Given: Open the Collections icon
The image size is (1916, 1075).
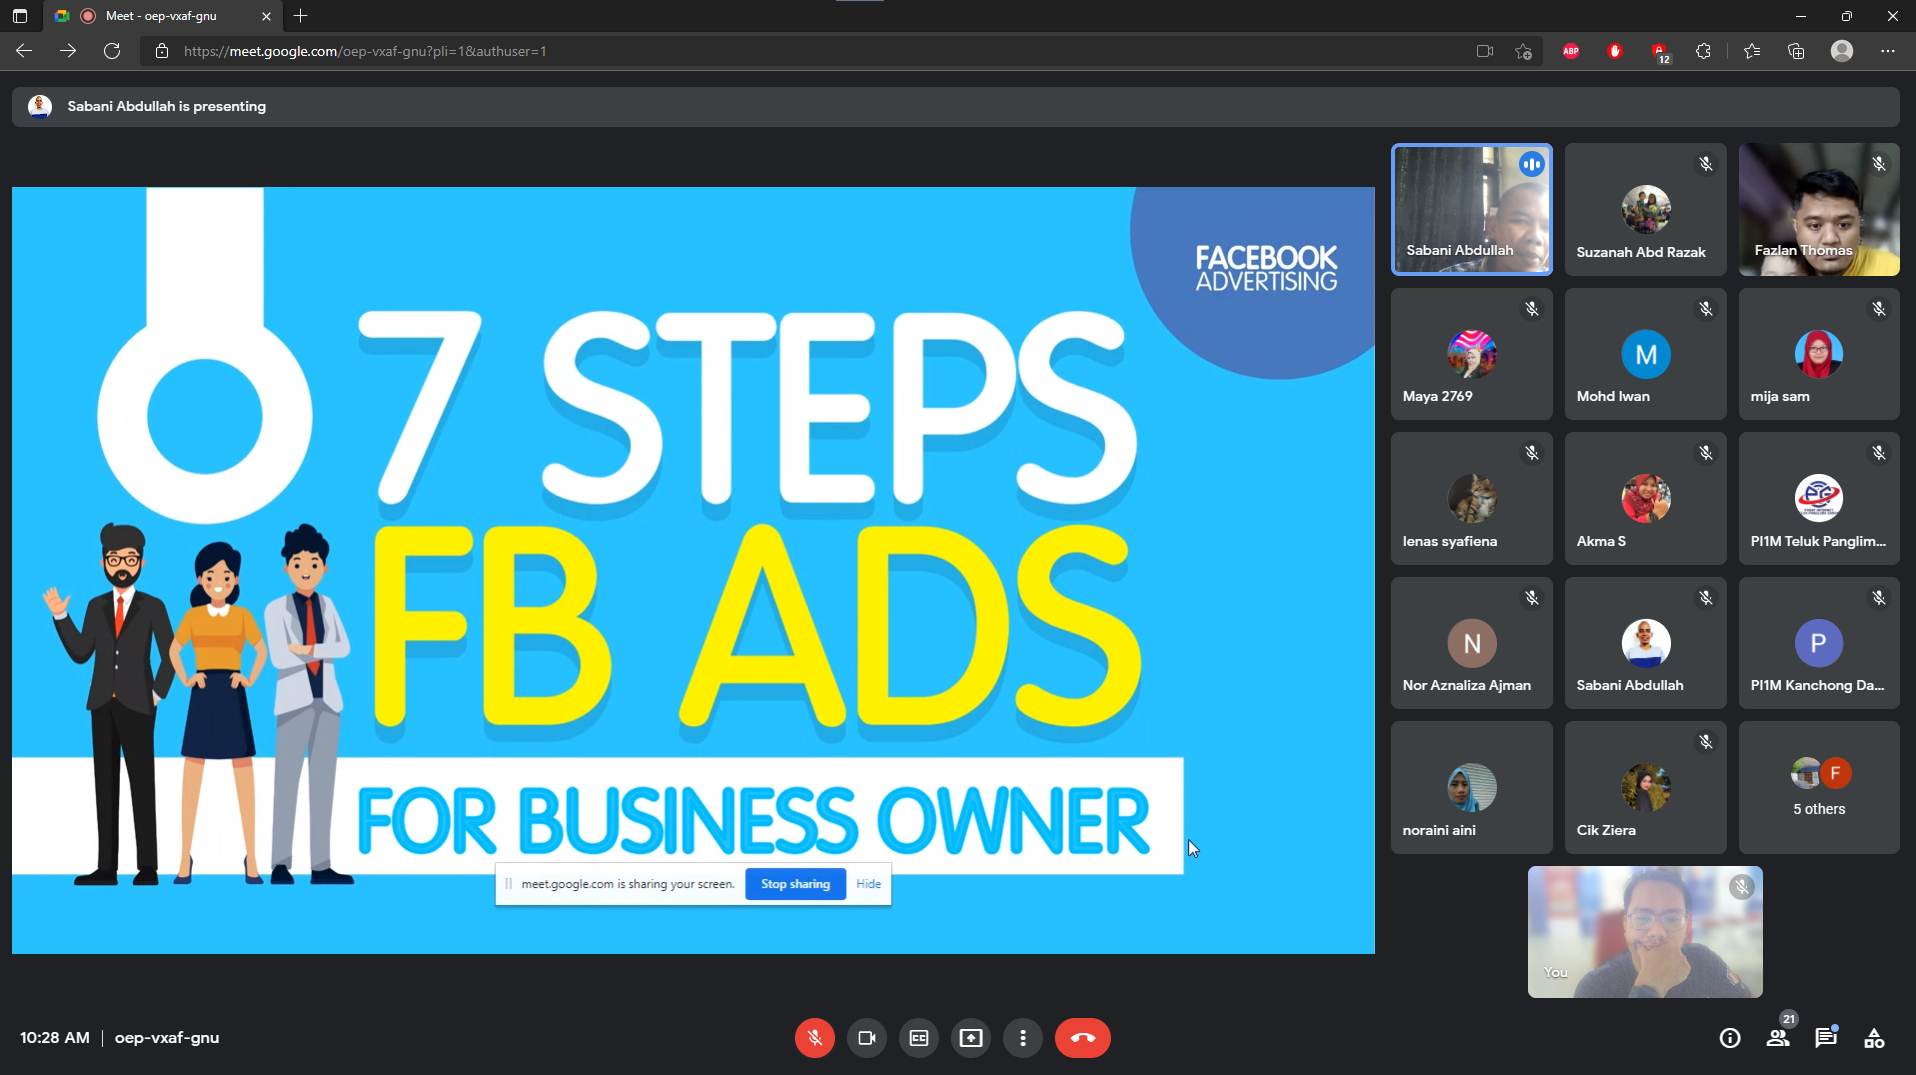Looking at the screenshot, I should point(1796,51).
